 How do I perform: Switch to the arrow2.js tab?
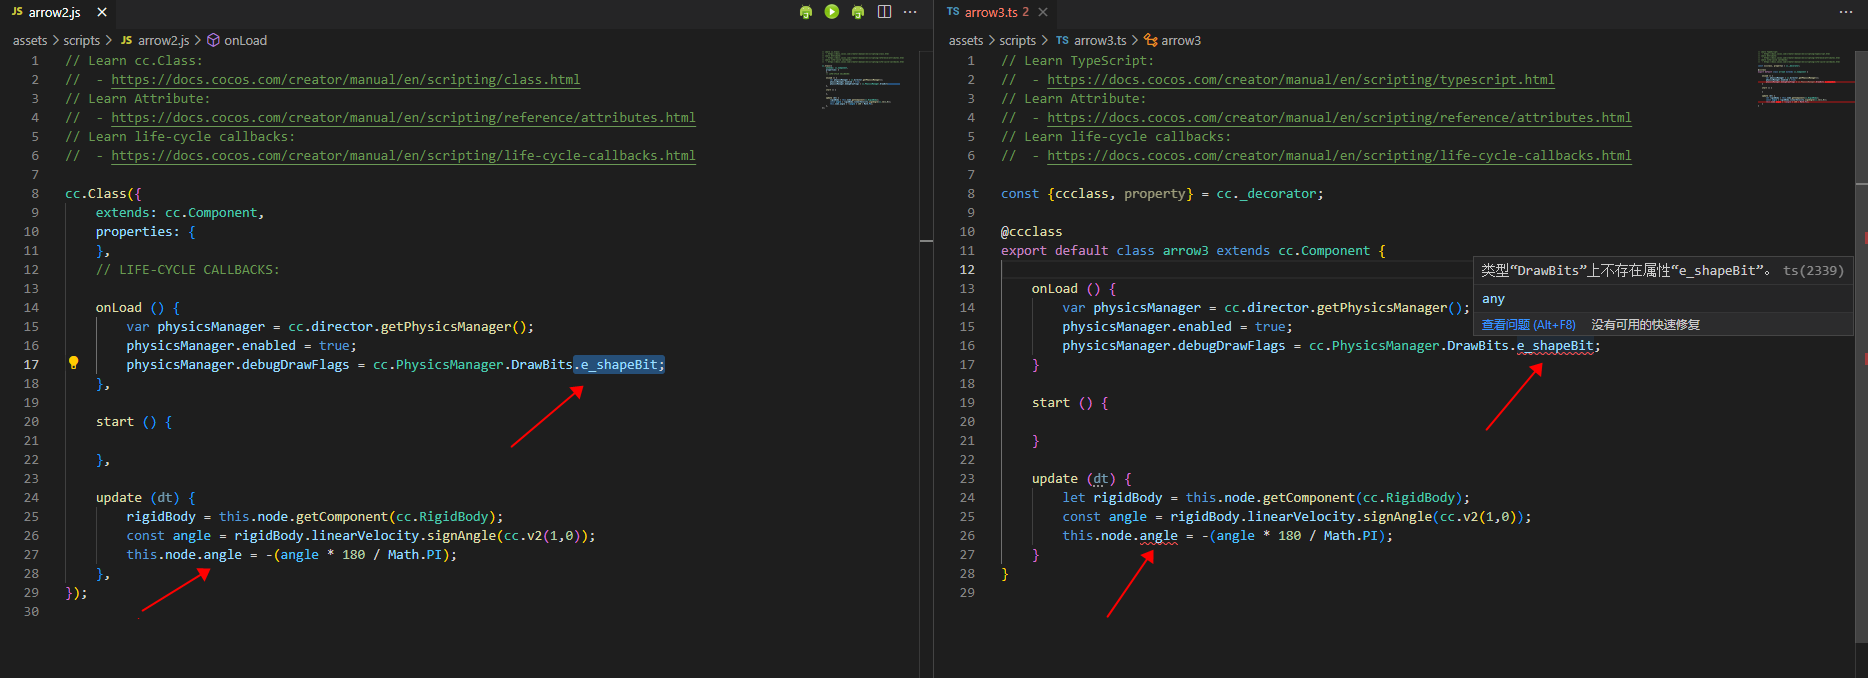(x=54, y=12)
